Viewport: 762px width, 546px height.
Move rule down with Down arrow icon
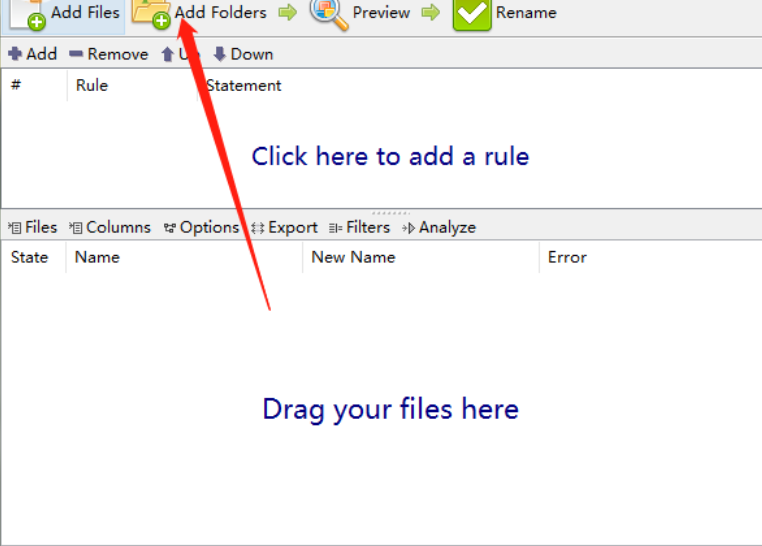[220, 54]
